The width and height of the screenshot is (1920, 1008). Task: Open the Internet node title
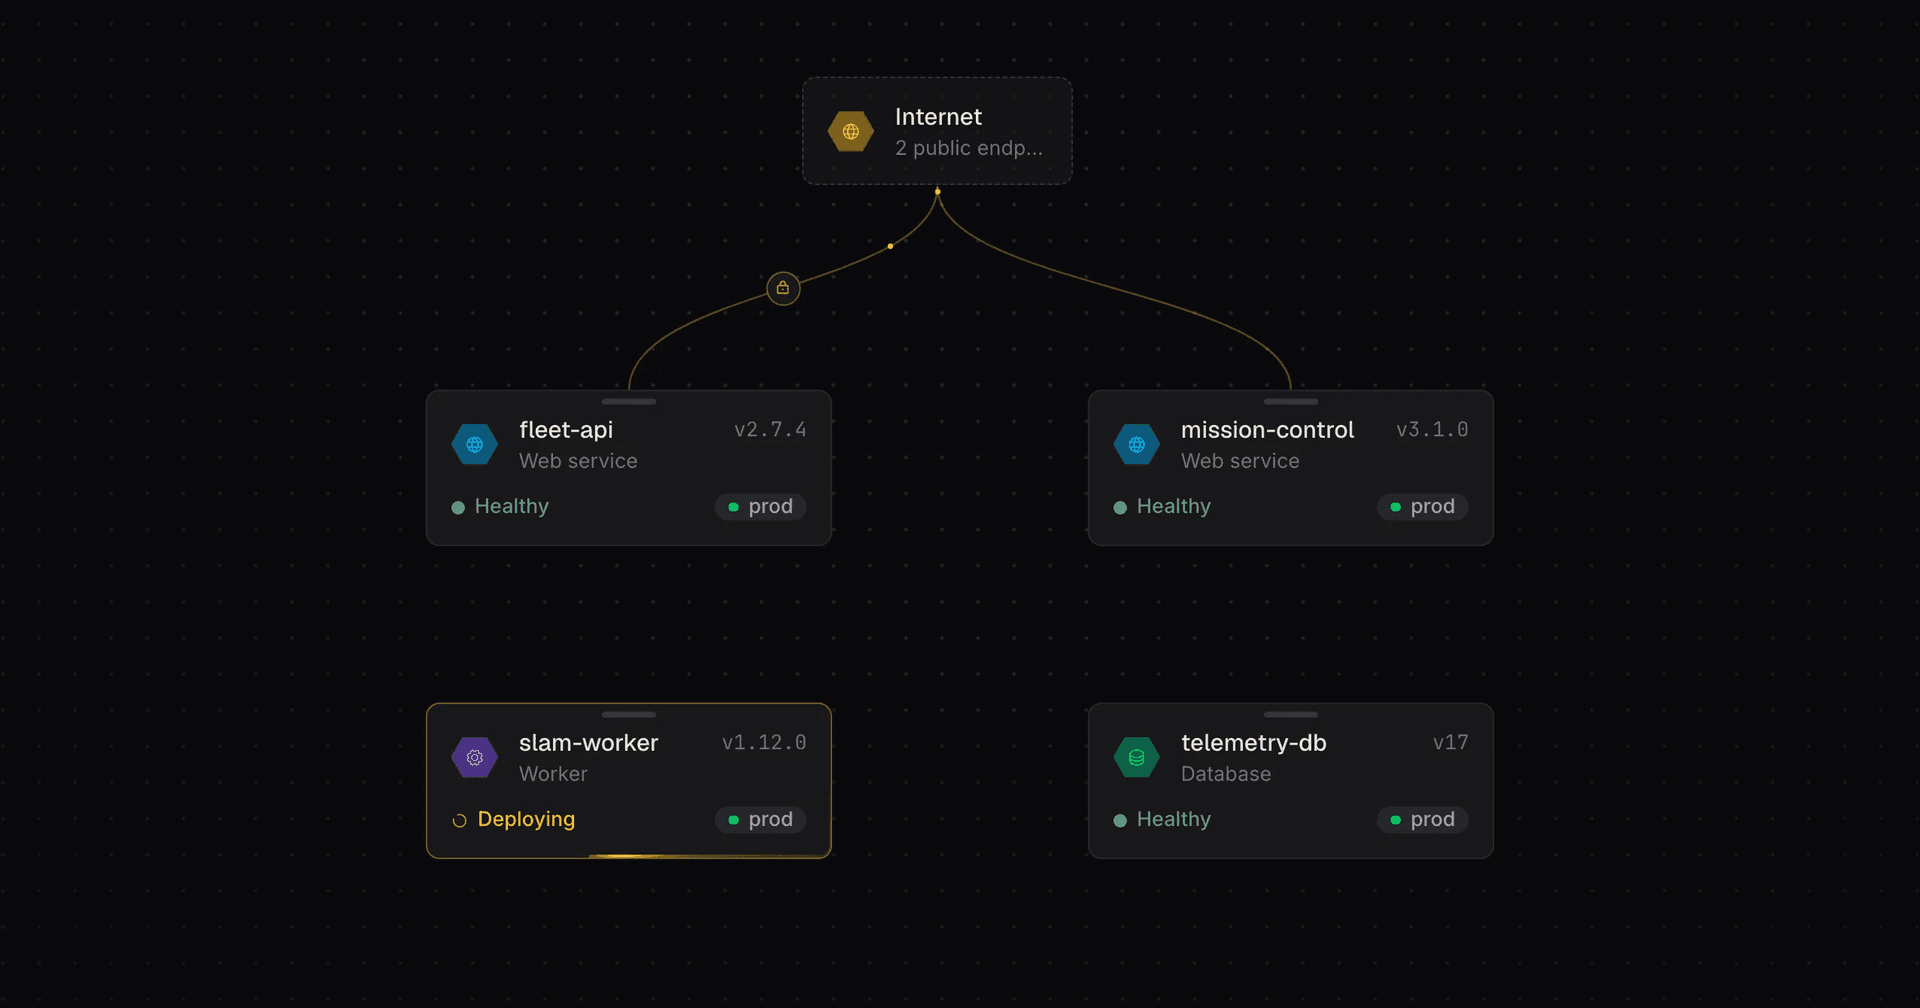click(x=938, y=117)
